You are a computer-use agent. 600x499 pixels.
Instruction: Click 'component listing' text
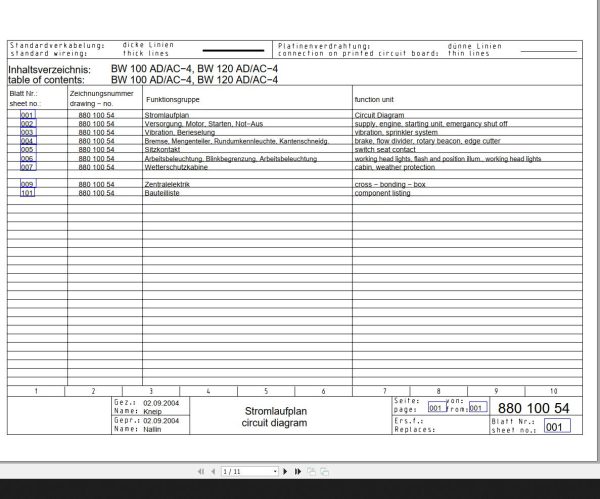[382, 193]
